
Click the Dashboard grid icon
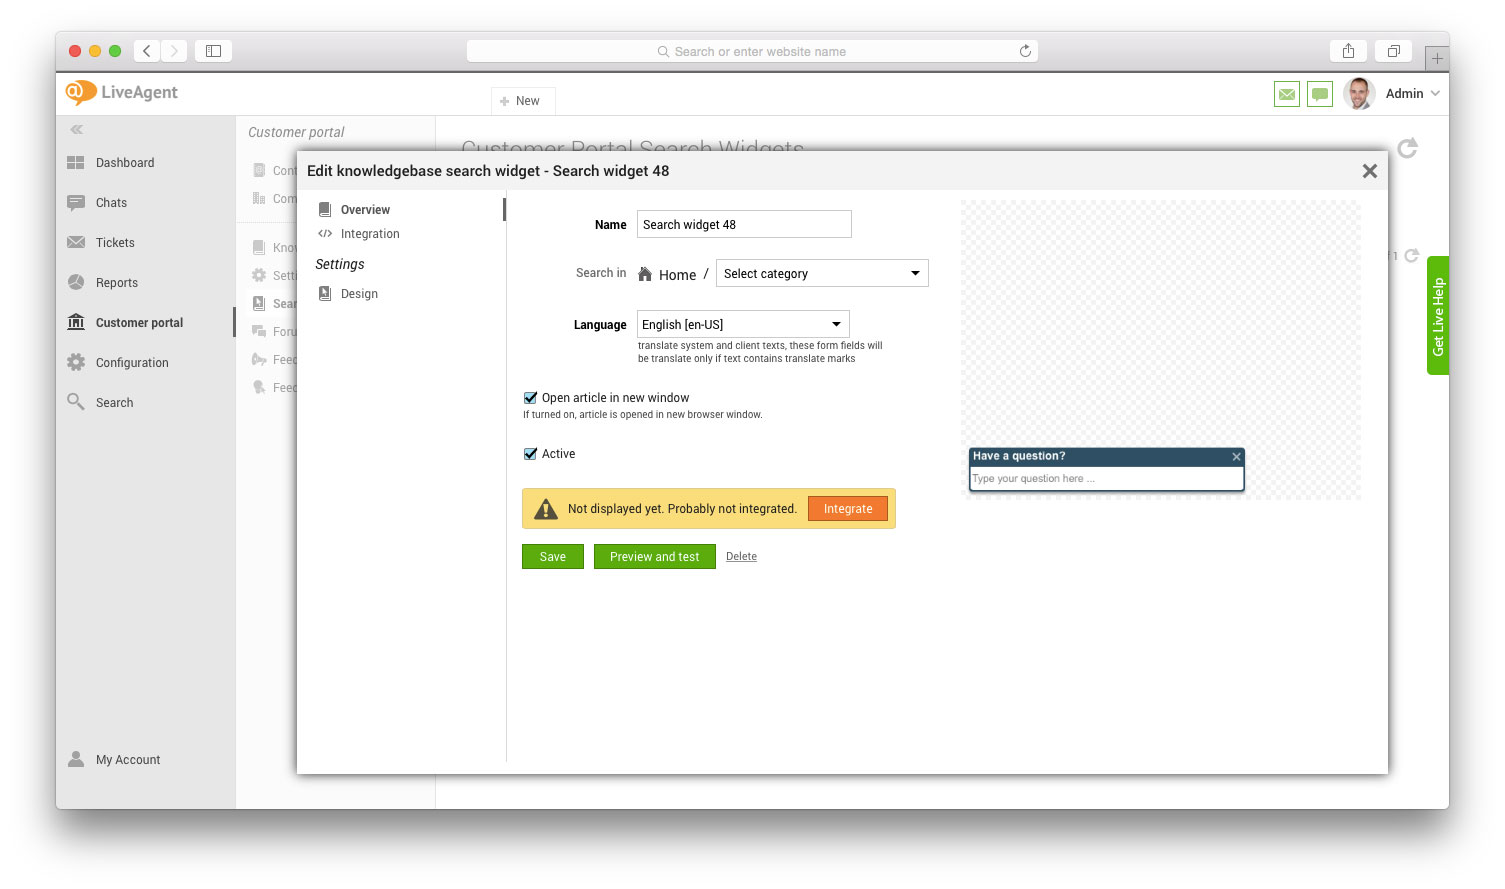point(76,162)
